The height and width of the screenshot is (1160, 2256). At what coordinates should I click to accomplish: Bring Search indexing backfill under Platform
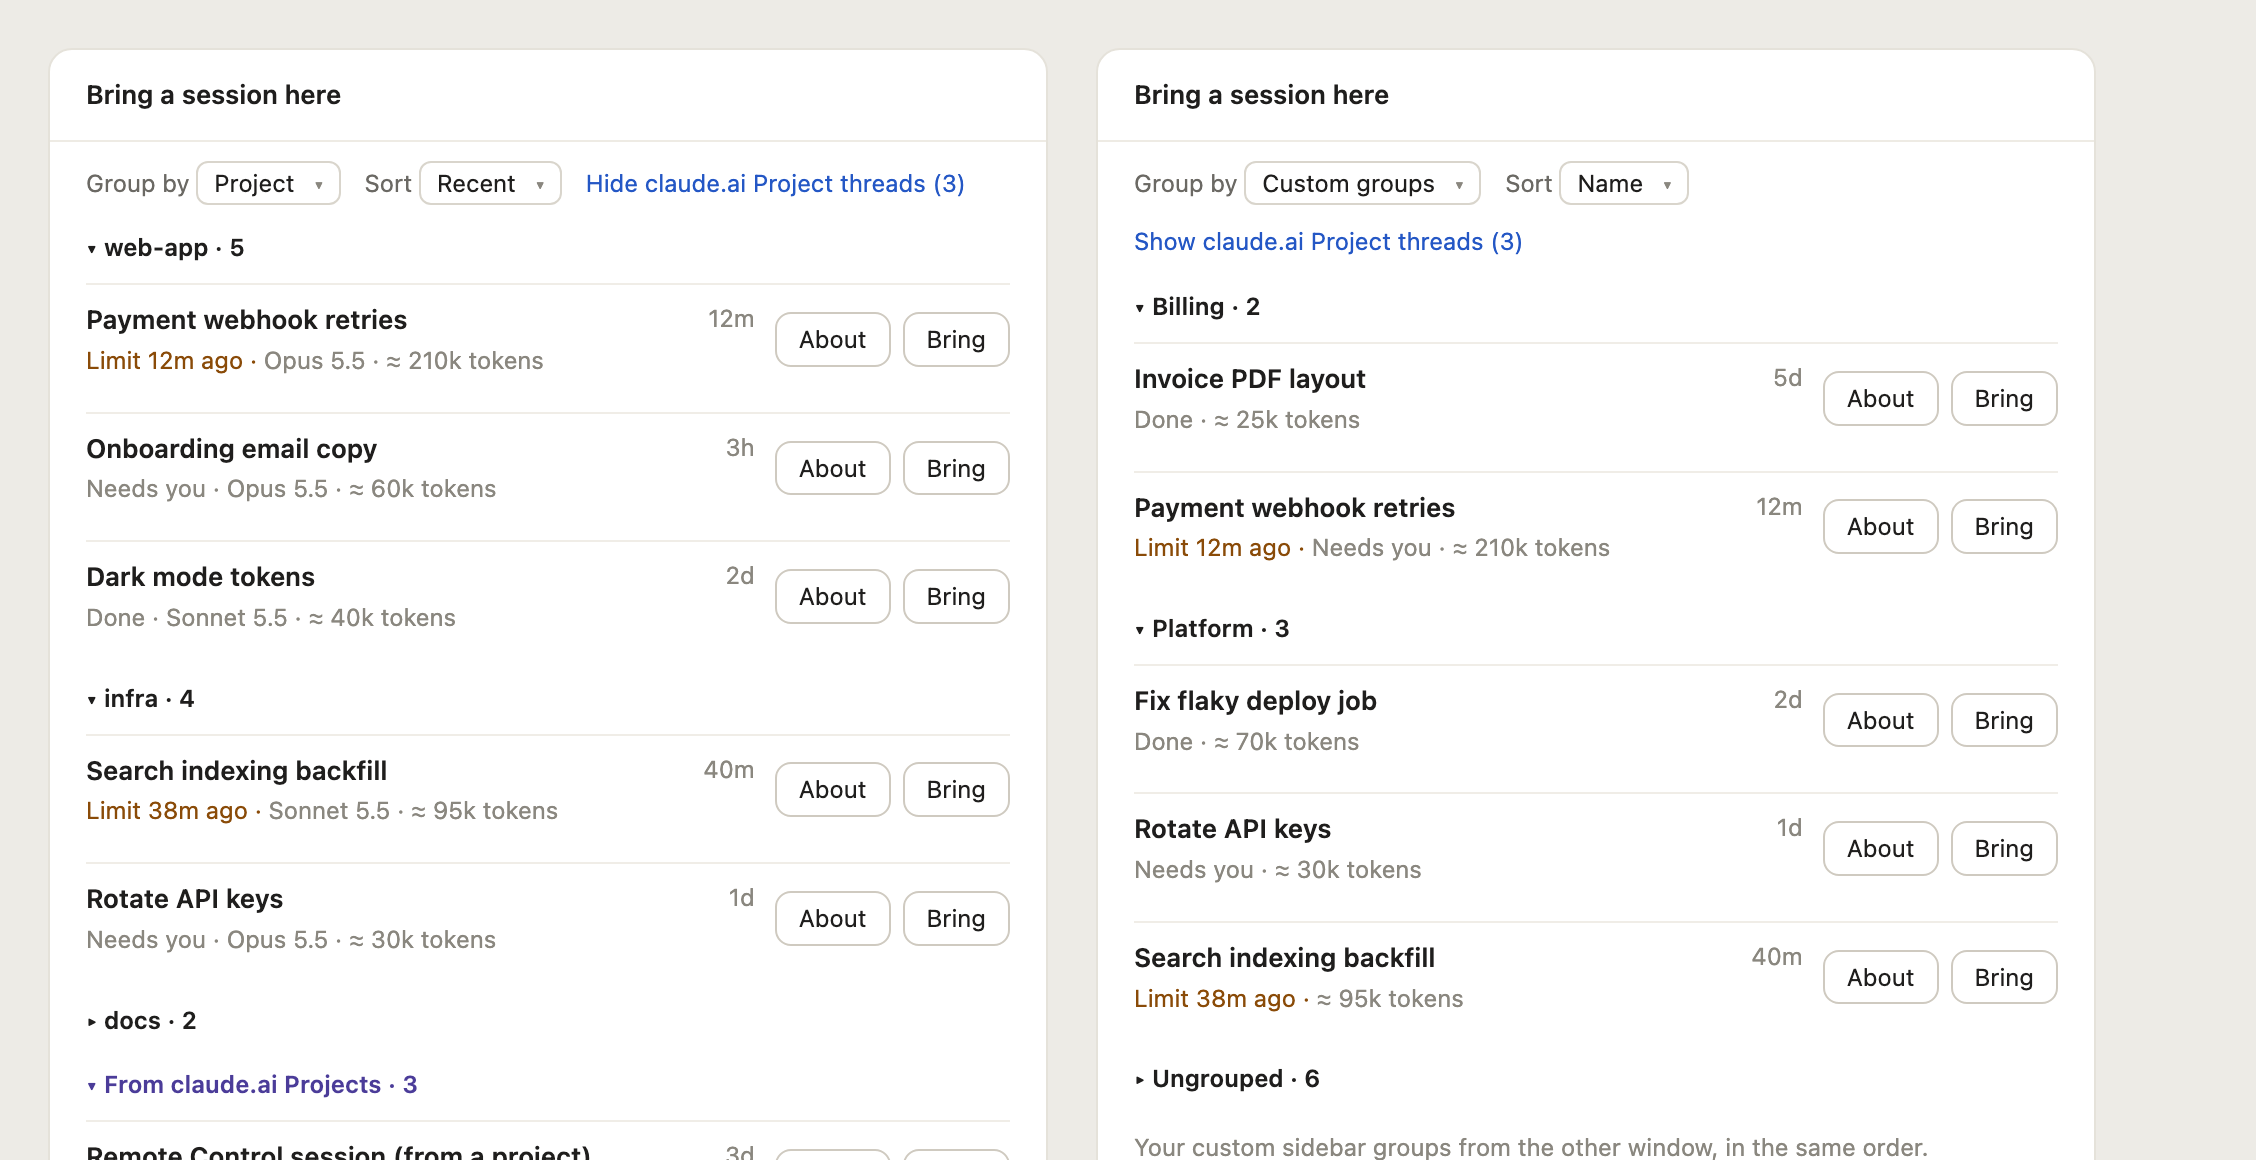[2004, 978]
